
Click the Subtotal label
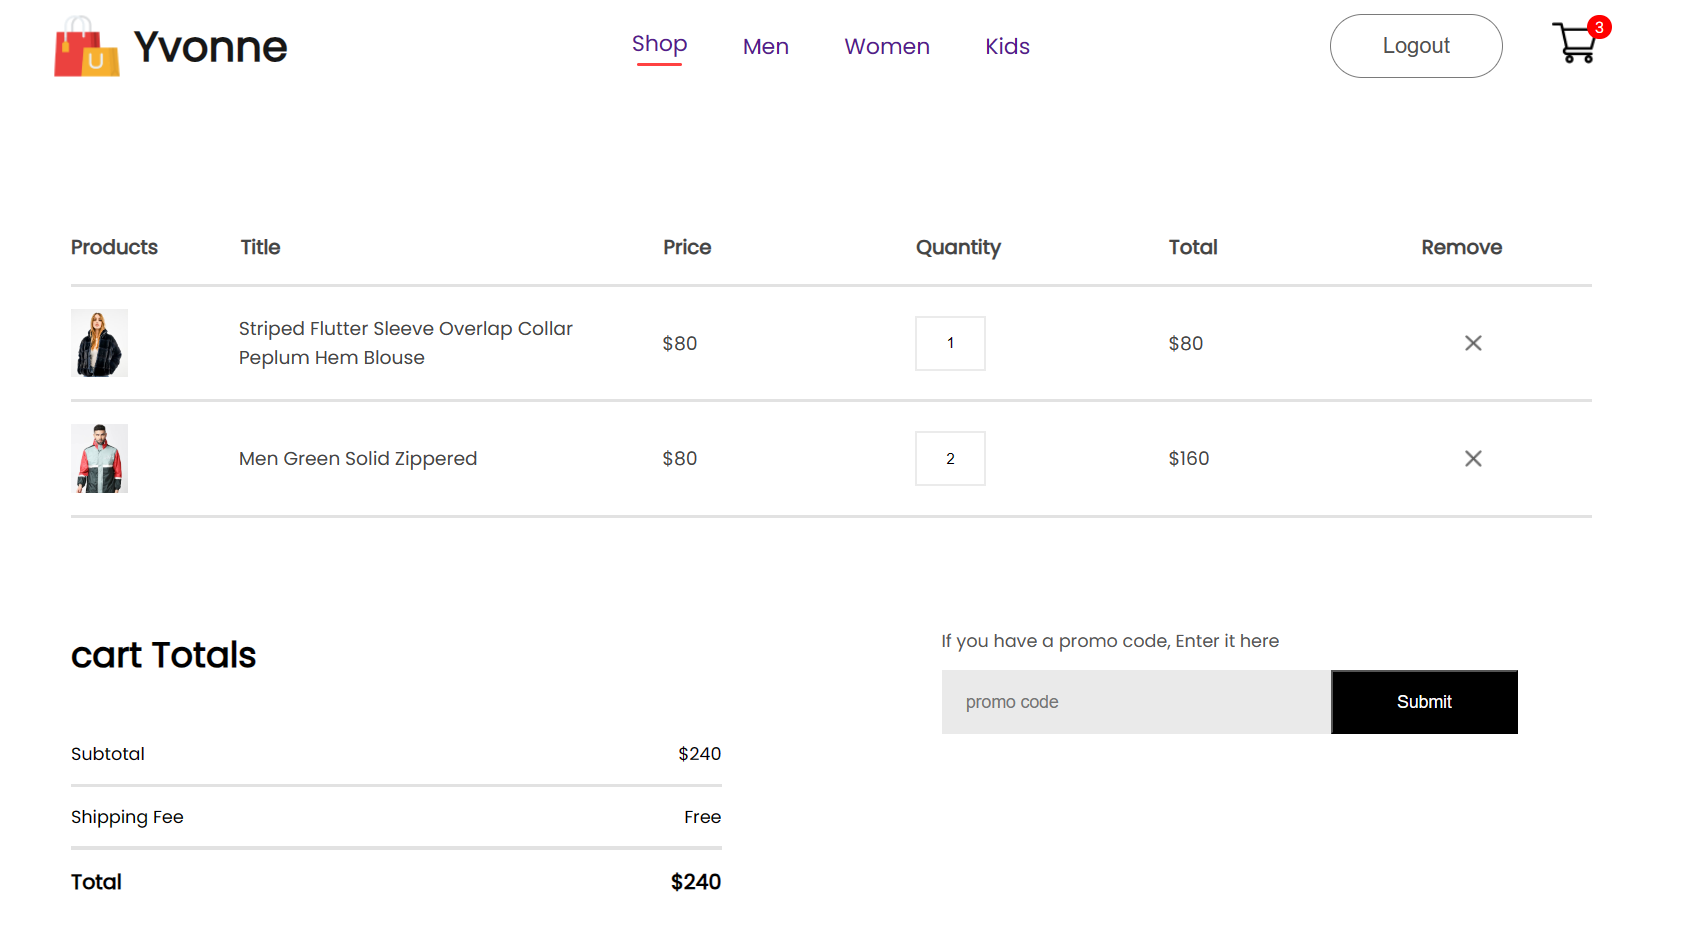pyautogui.click(x=108, y=754)
